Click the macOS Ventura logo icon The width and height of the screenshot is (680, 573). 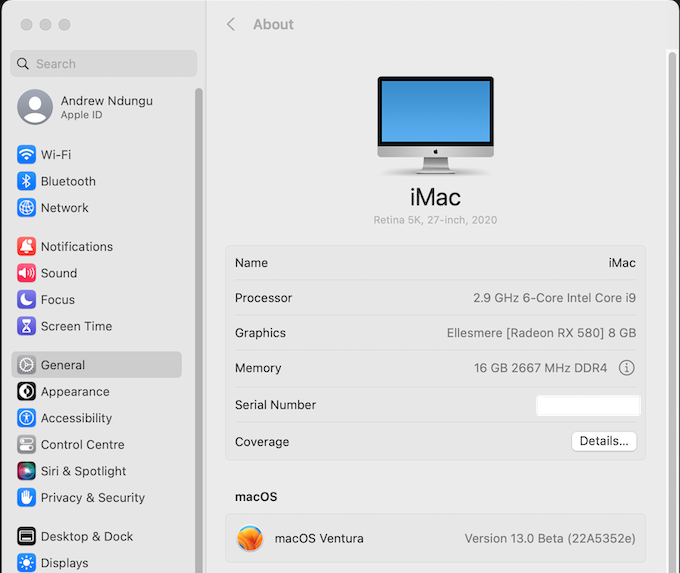(250, 538)
